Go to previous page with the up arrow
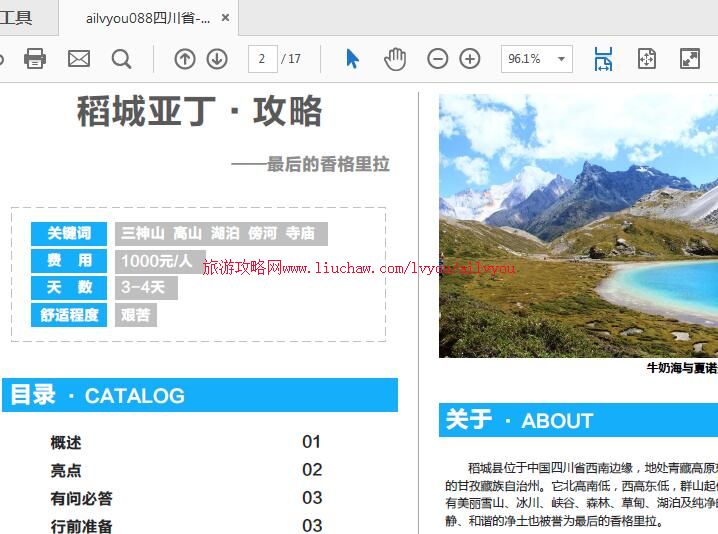718x534 pixels. pyautogui.click(x=185, y=59)
